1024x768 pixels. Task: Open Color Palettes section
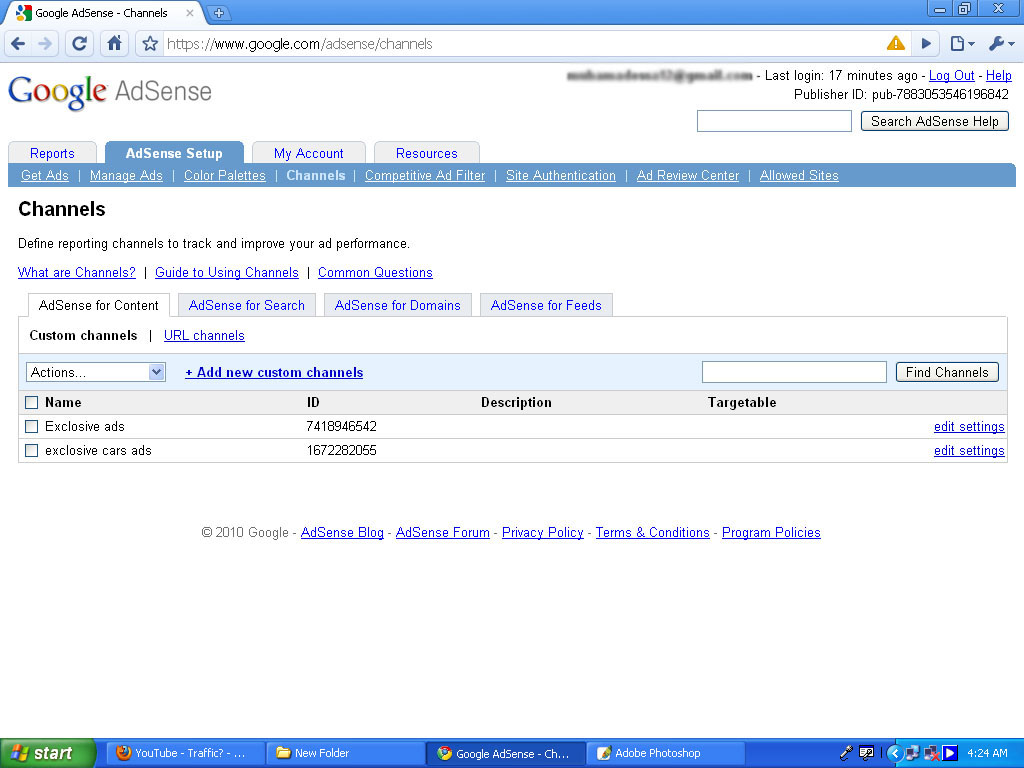click(225, 175)
